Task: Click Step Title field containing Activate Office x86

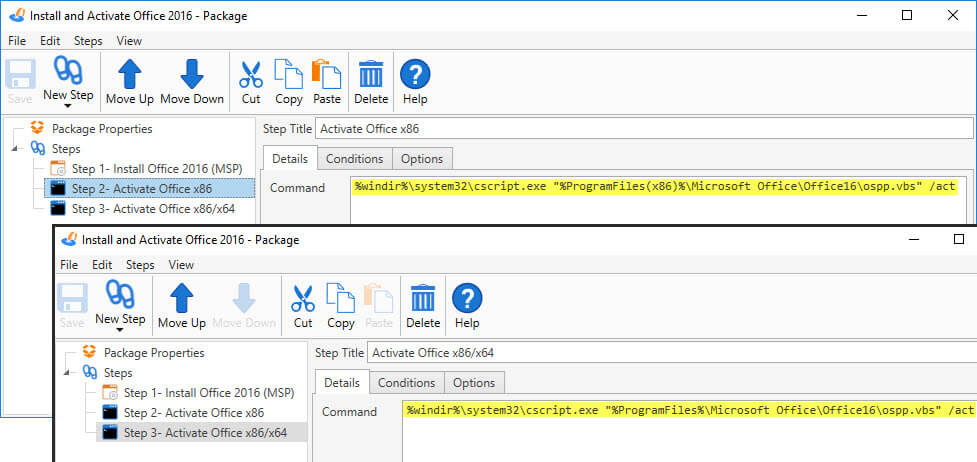Action: 644,129
